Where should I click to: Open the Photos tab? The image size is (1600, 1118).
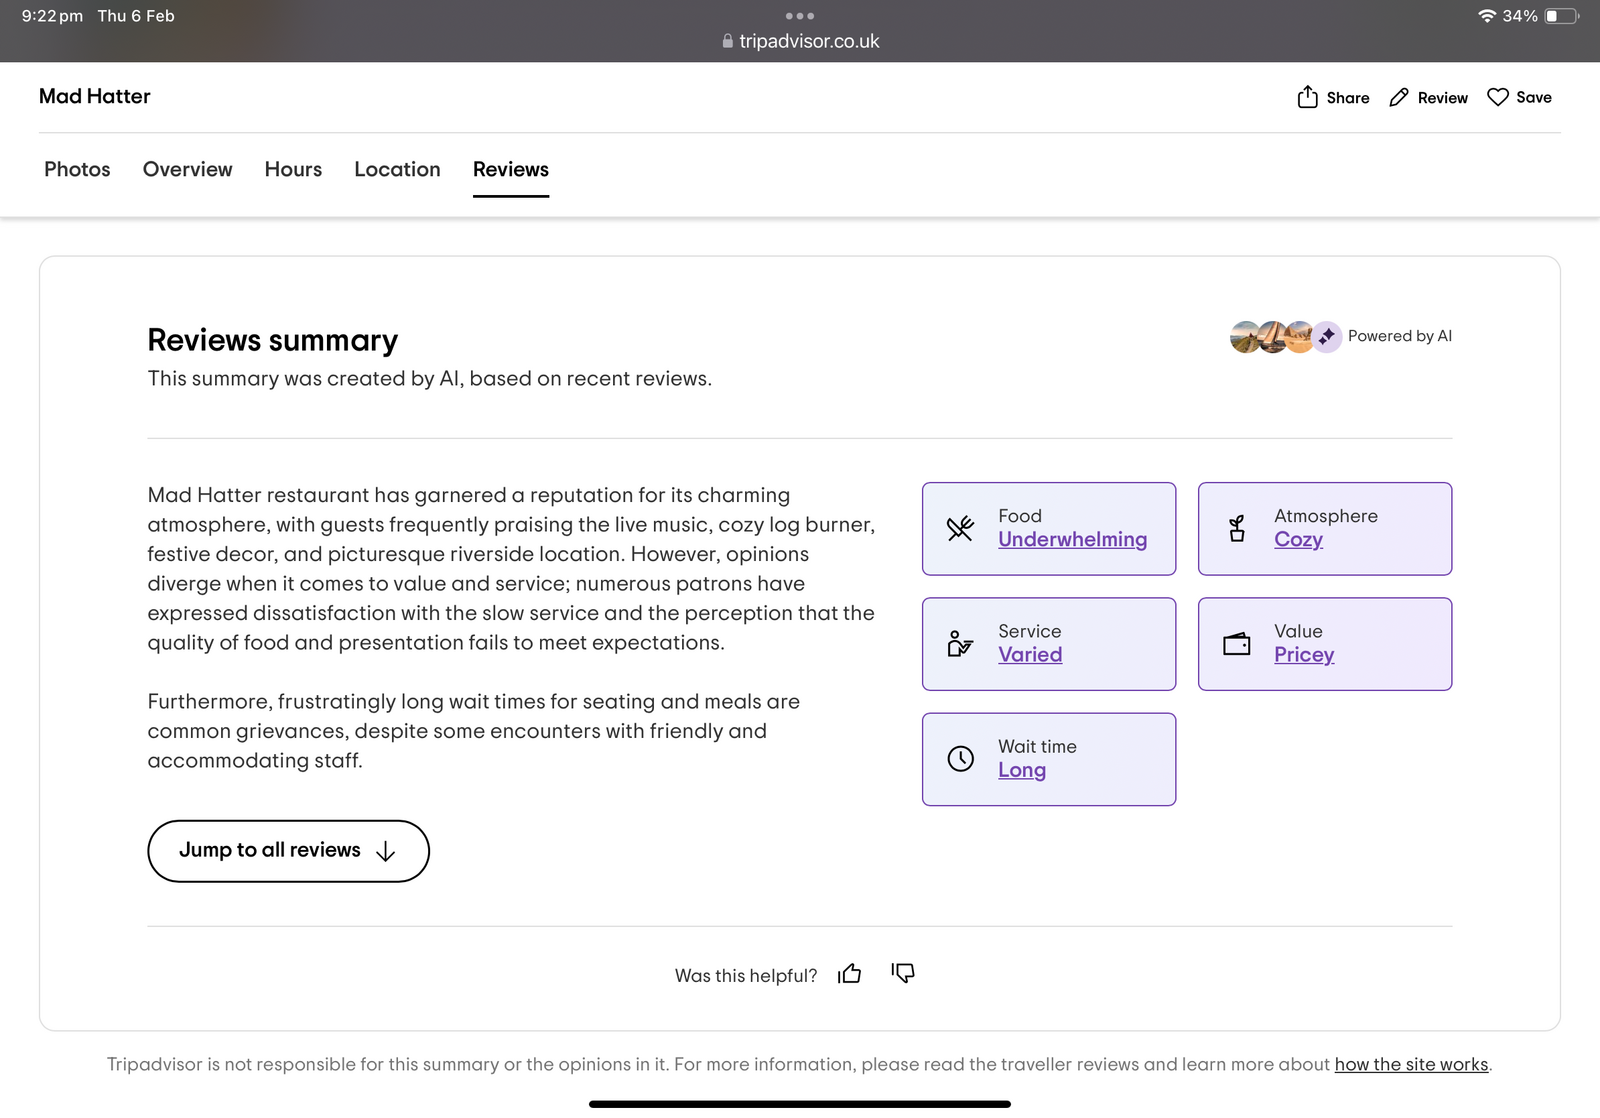point(77,169)
